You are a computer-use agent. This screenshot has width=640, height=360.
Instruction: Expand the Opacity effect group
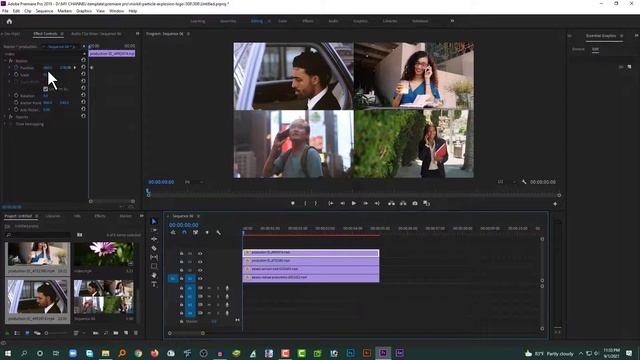pos(5,117)
